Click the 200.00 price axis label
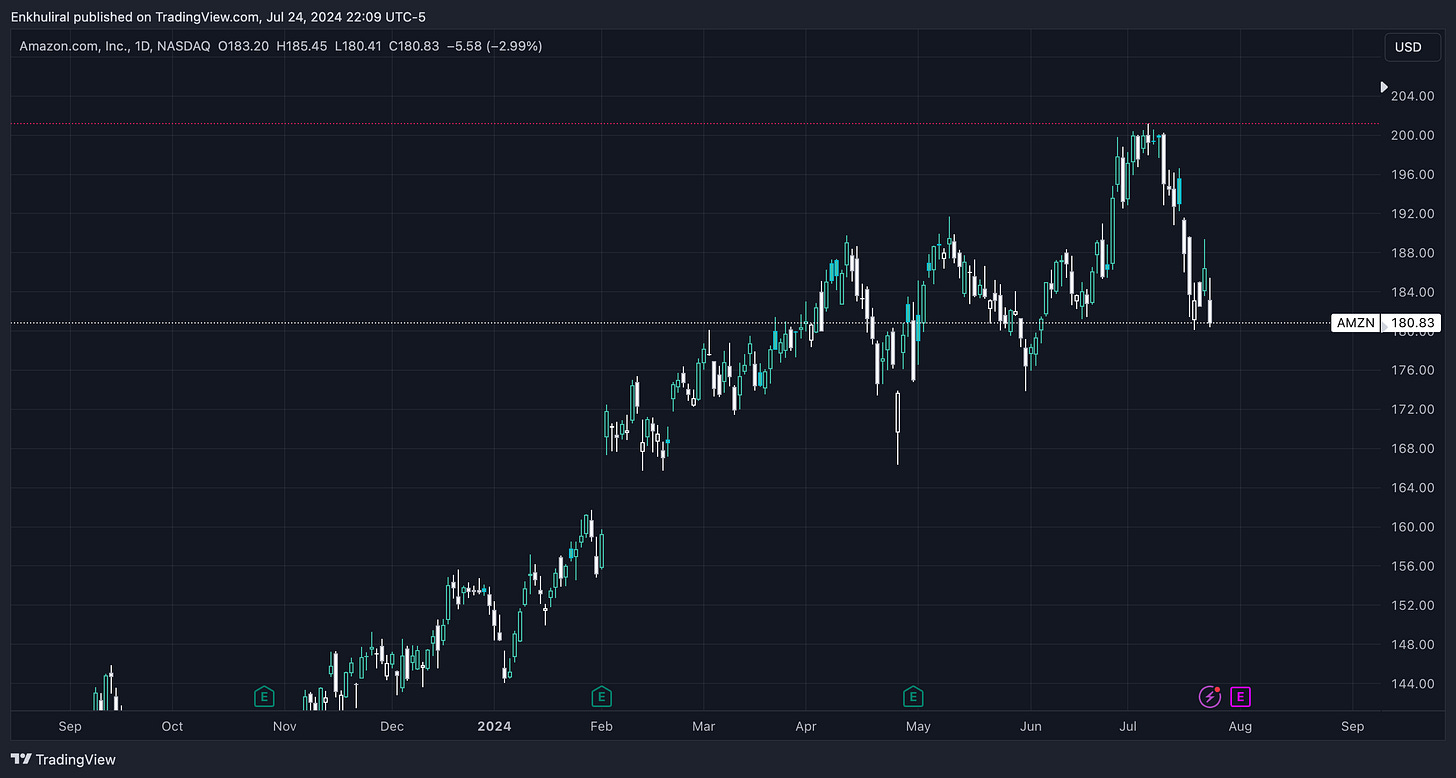 coord(1413,135)
